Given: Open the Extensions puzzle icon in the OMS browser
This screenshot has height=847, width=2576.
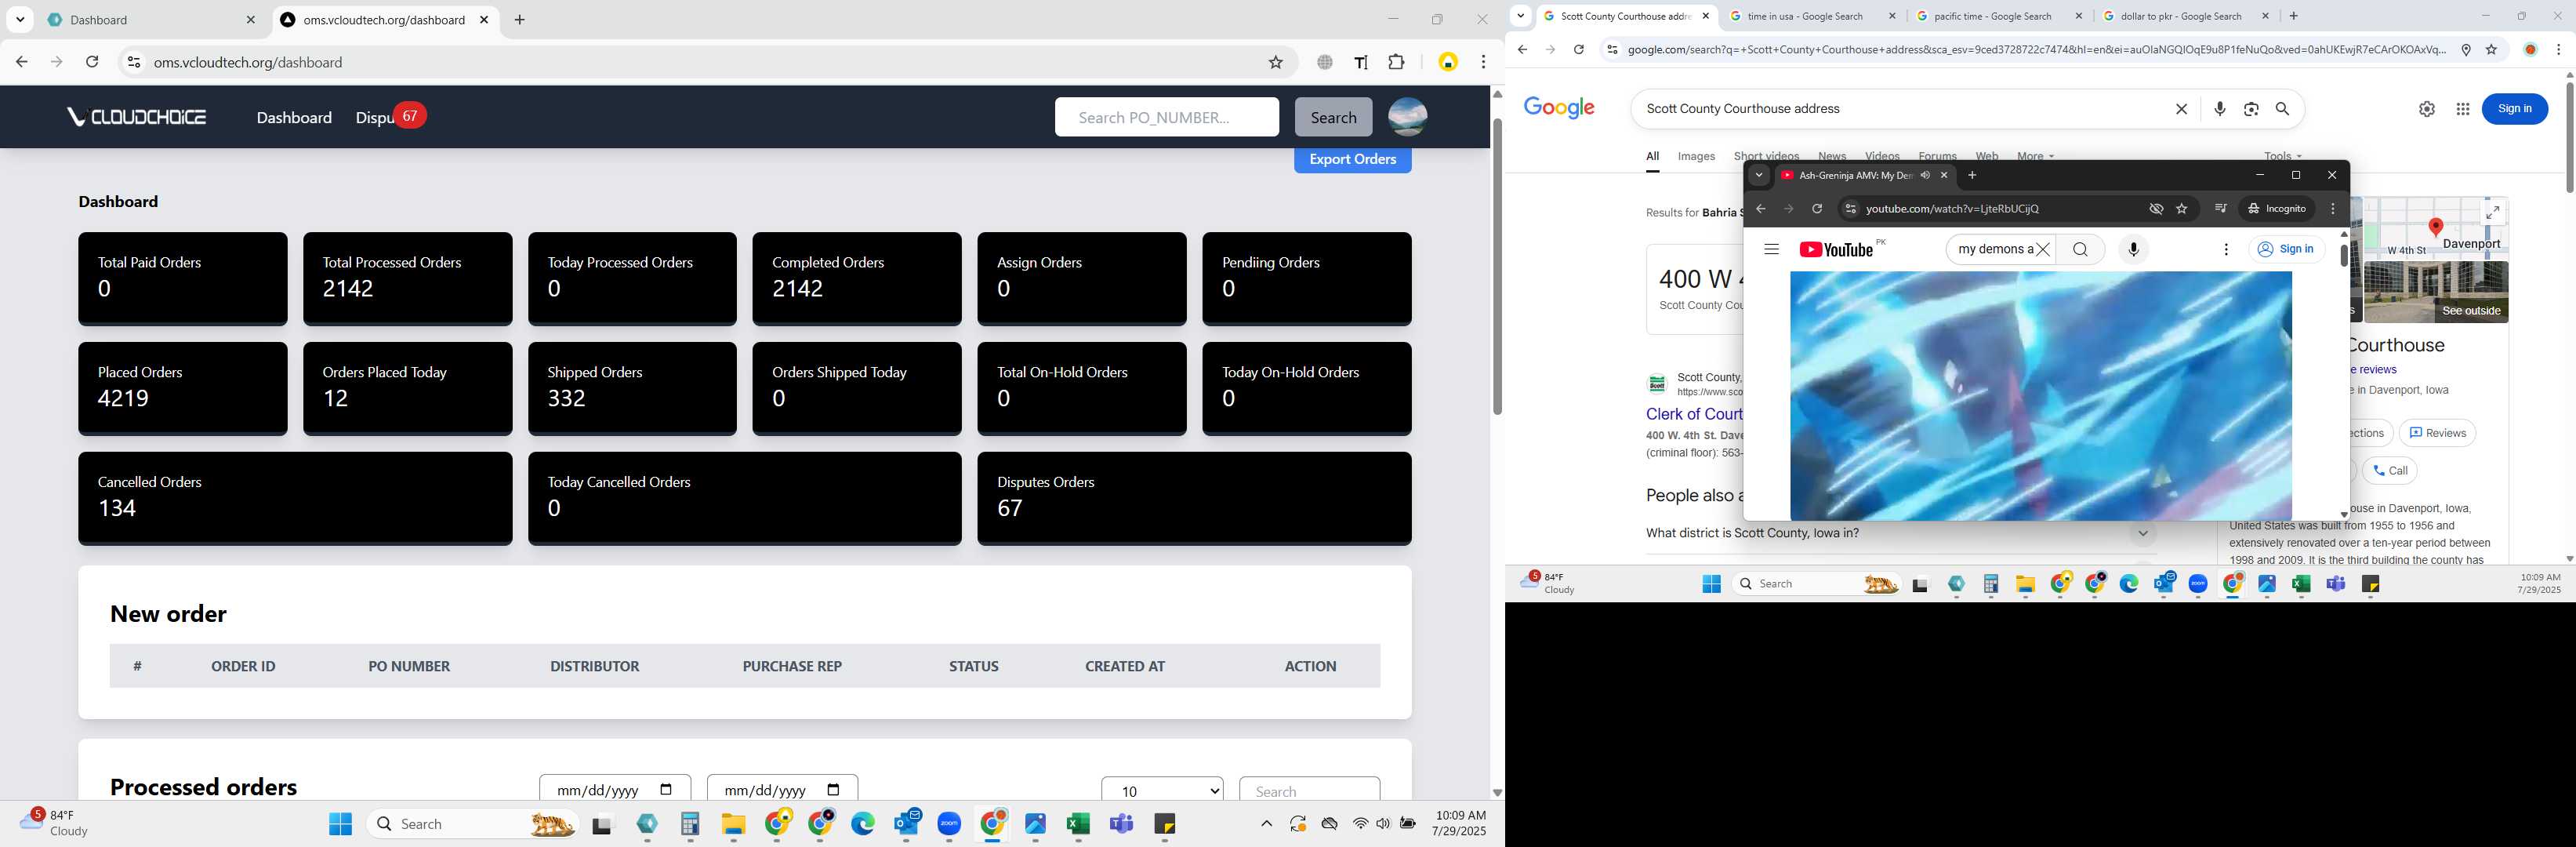Looking at the screenshot, I should tap(1397, 62).
